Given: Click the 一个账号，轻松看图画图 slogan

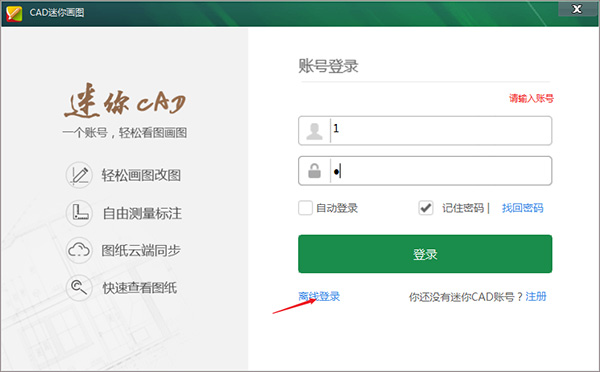Looking at the screenshot, I should coord(125,133).
